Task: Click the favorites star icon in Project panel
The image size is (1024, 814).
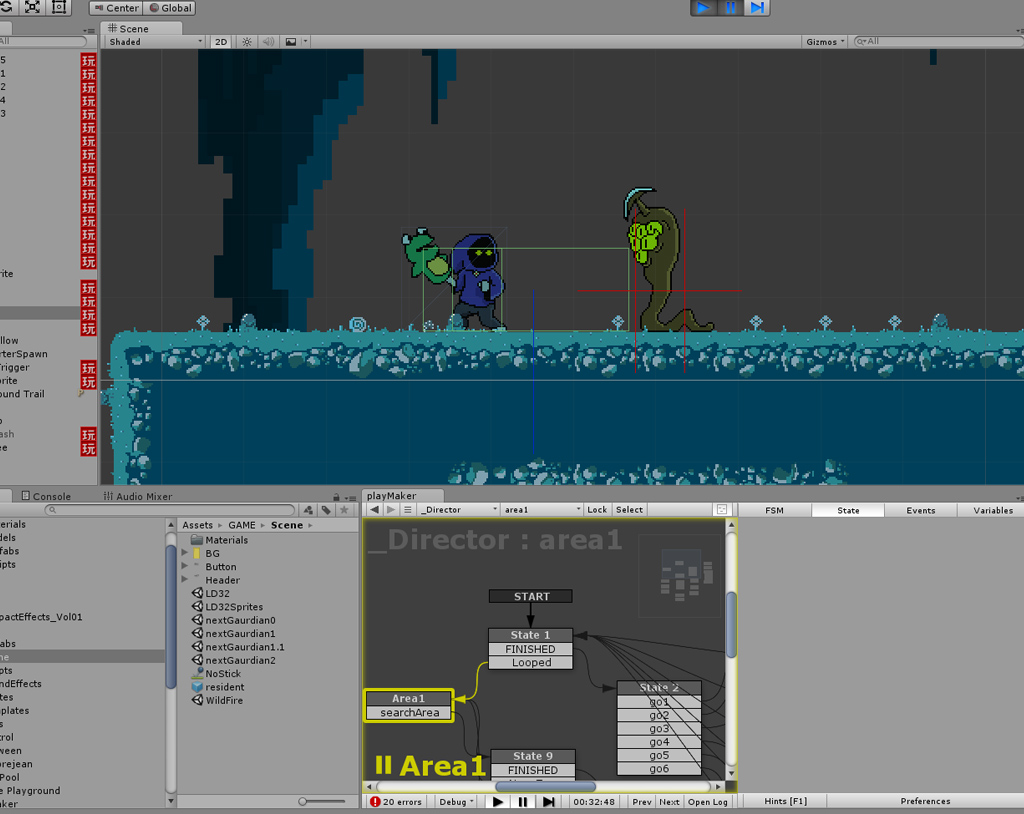Action: [344, 510]
